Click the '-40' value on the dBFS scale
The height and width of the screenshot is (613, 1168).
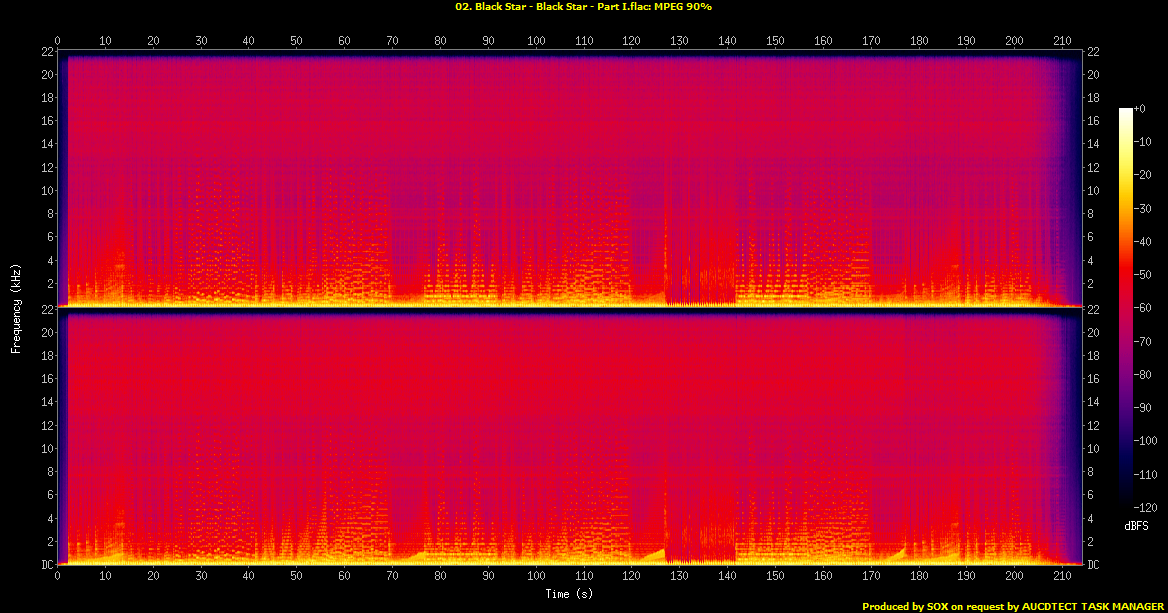click(x=1143, y=241)
